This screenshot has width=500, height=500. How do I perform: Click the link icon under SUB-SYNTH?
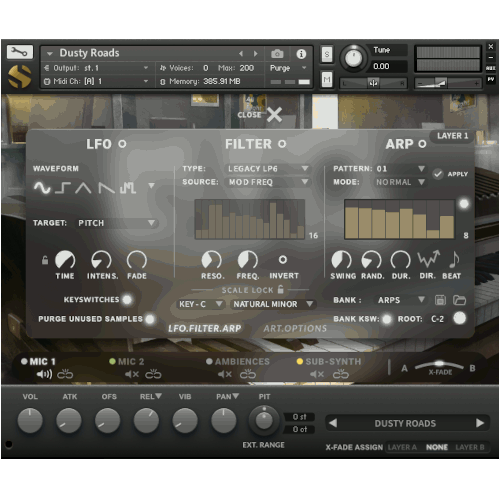(341, 374)
